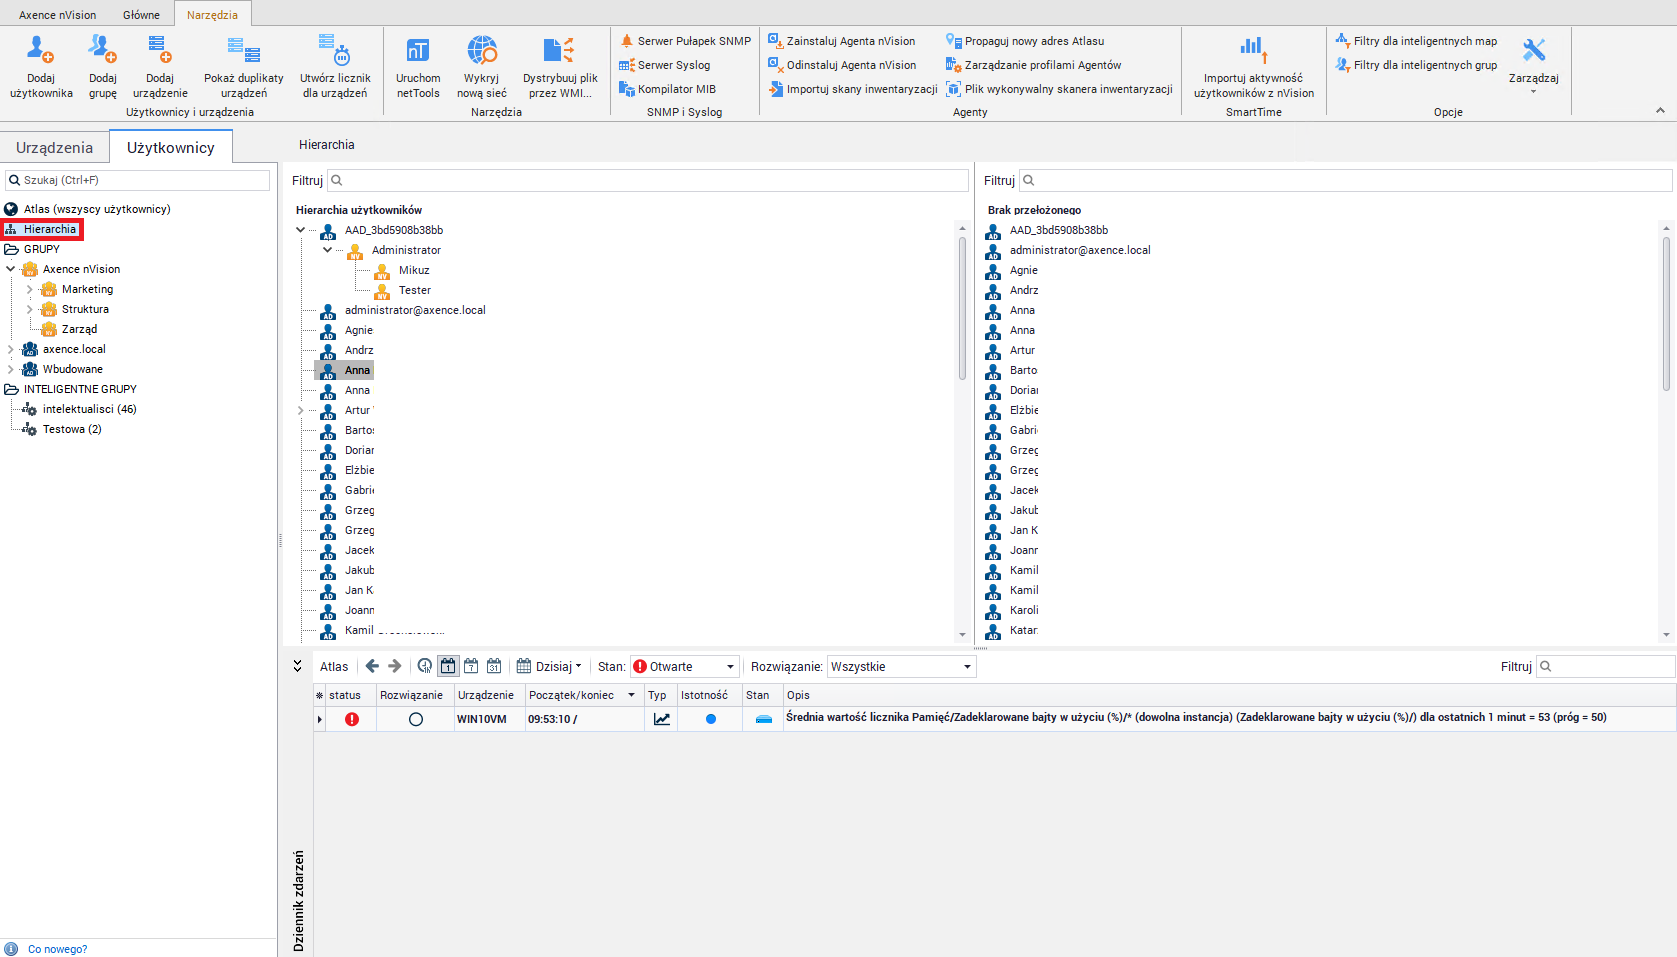Click the Co nowego? link
This screenshot has height=957, width=1677.
pyautogui.click(x=57, y=949)
